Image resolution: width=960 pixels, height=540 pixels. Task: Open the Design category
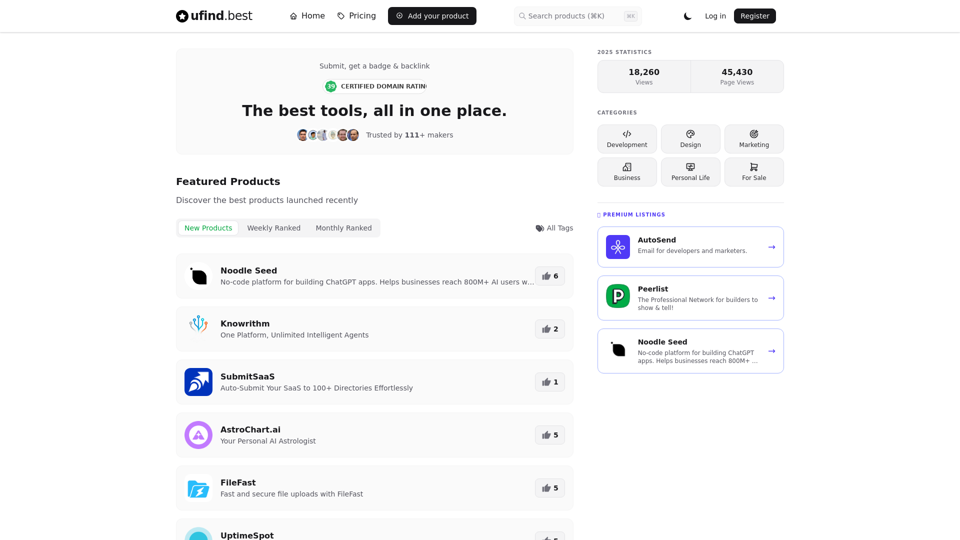tap(690, 139)
